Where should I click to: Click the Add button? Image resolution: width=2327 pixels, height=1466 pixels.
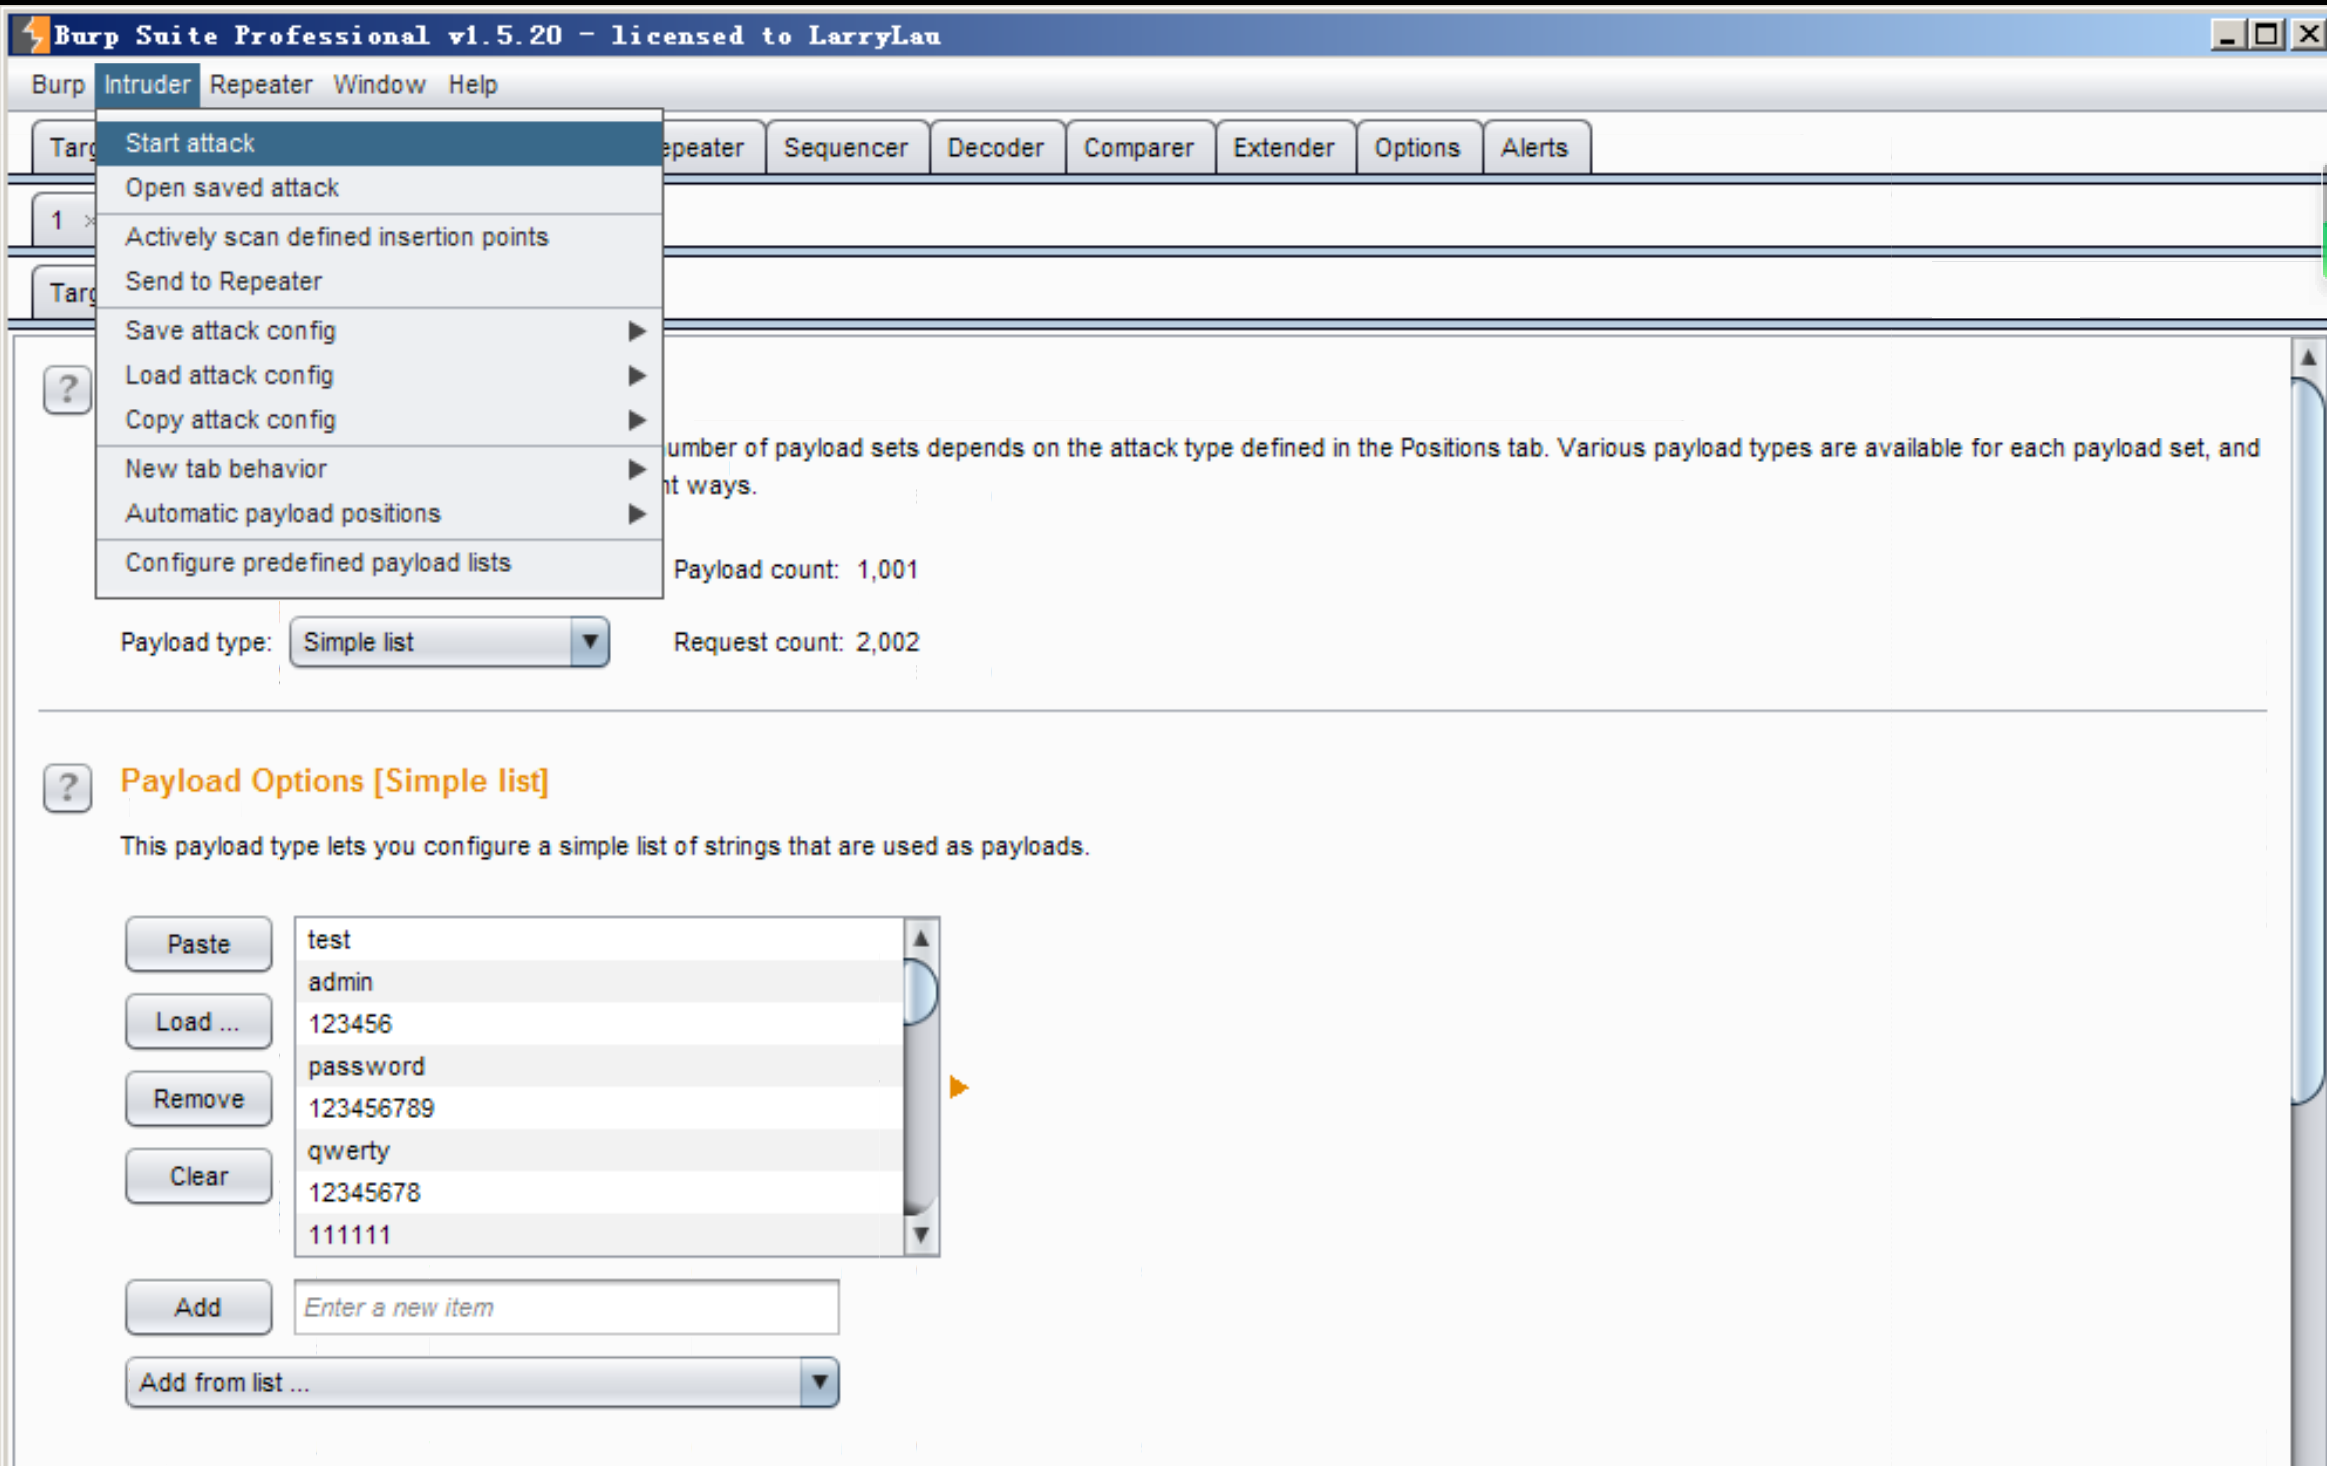(198, 1307)
